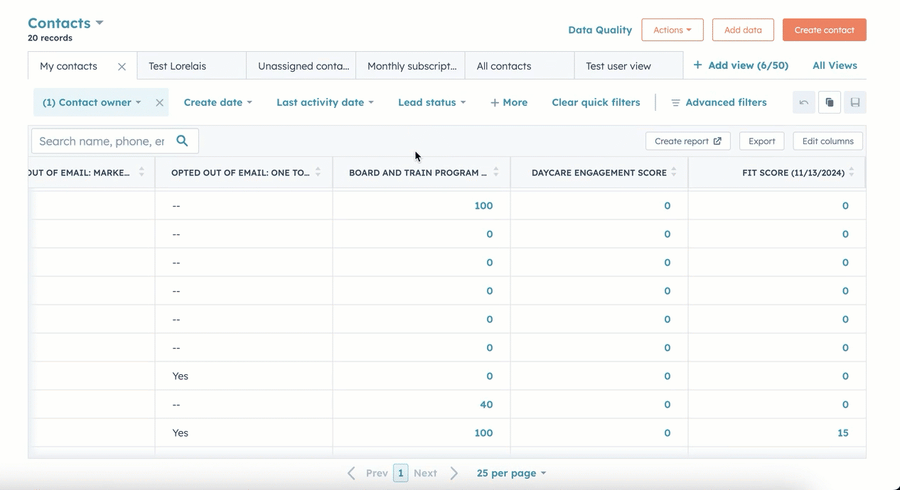Click the save view floppy icon
The width and height of the screenshot is (900, 490).
[855, 102]
